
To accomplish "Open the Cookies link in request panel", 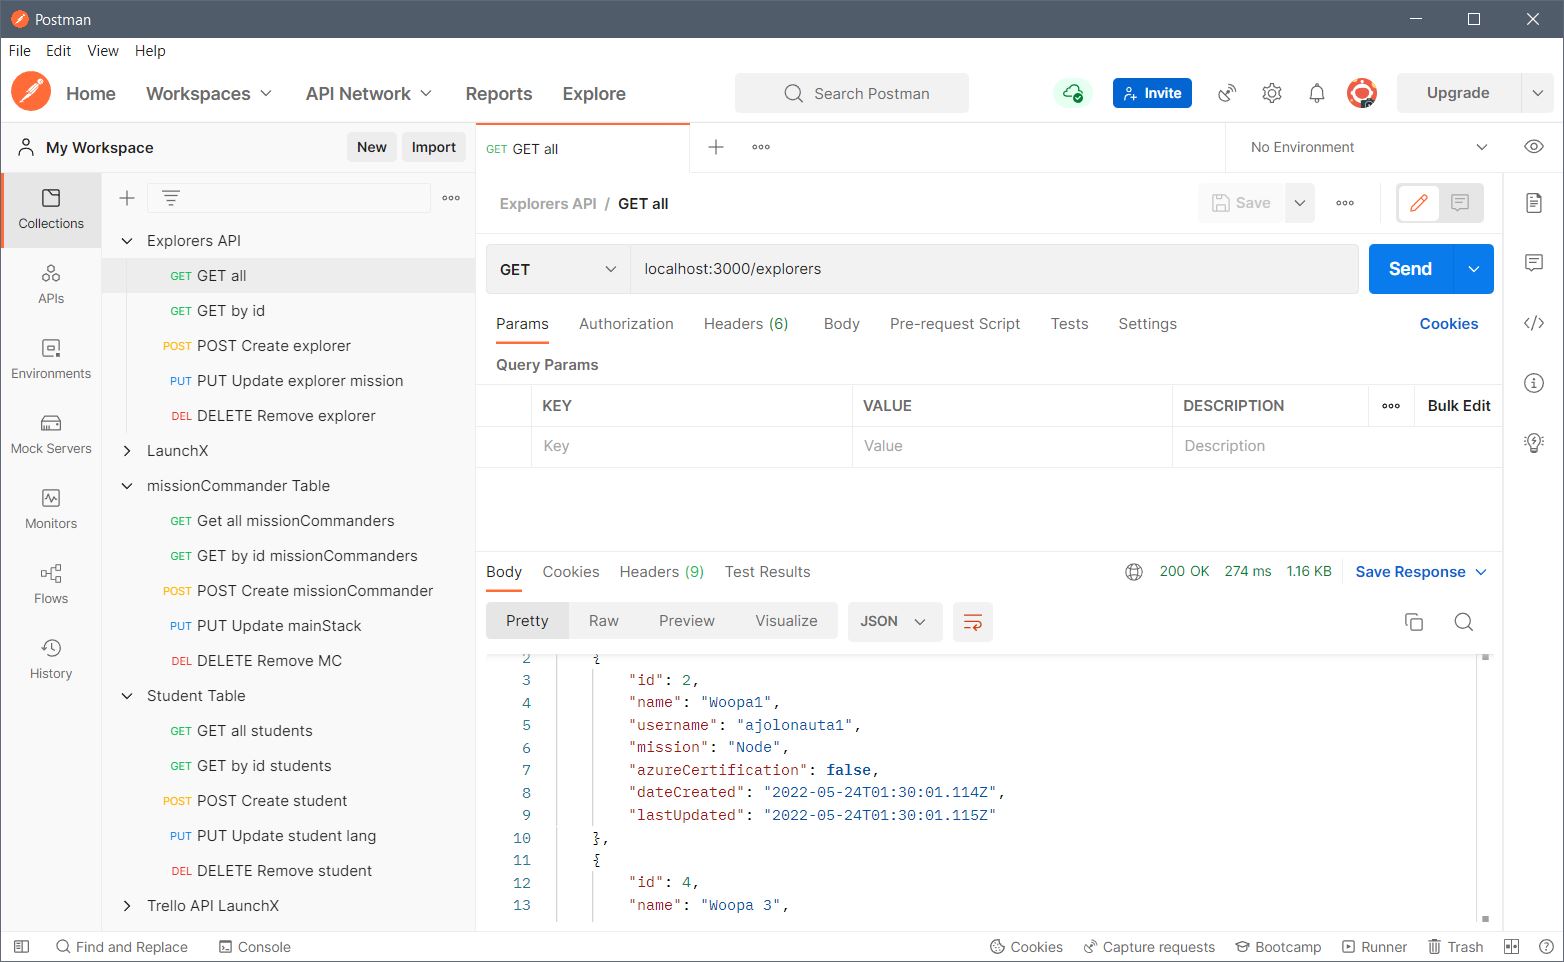I will pos(1449,324).
